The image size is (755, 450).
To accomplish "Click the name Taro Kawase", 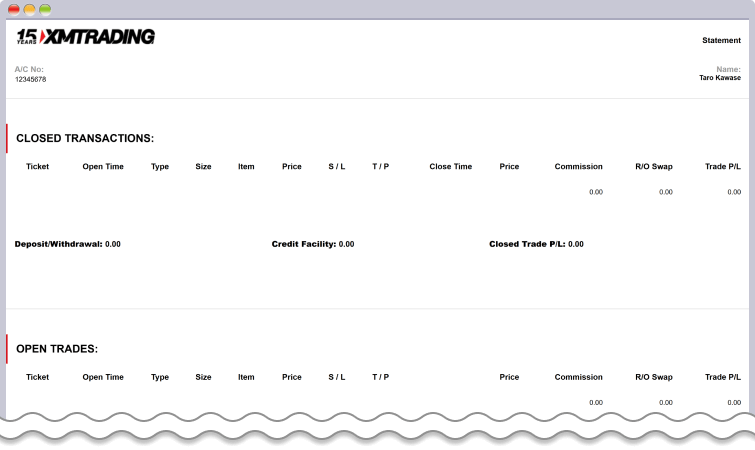I will click(x=719, y=77).
